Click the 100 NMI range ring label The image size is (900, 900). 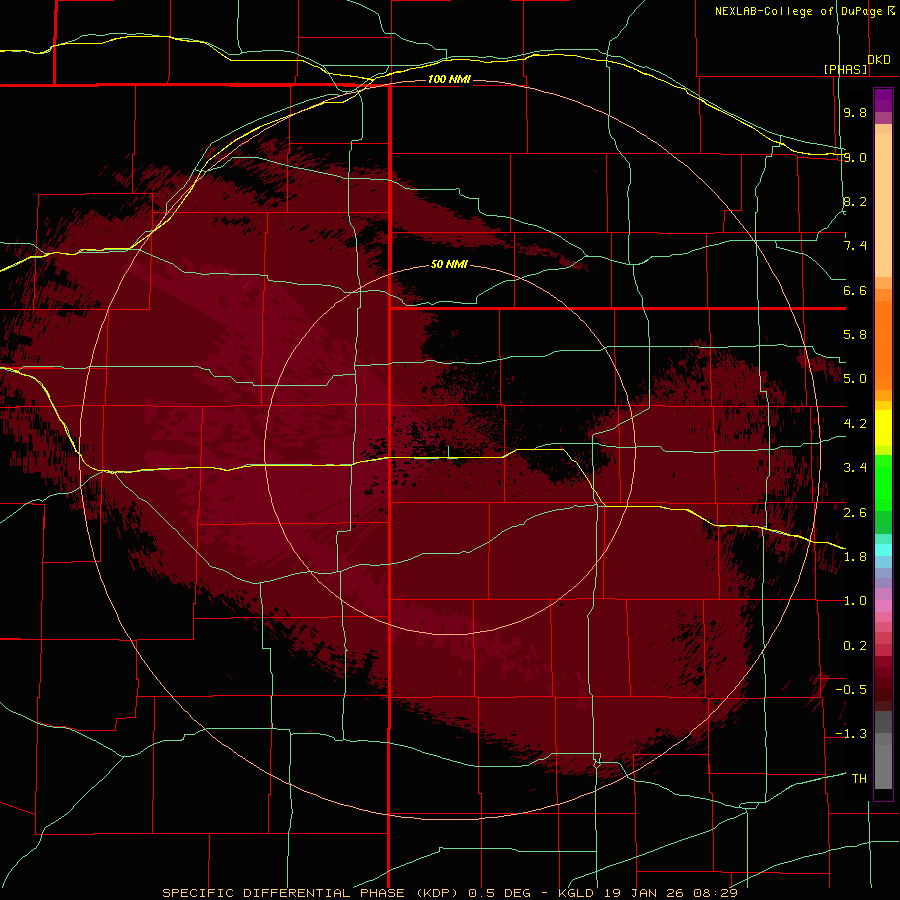pos(449,79)
